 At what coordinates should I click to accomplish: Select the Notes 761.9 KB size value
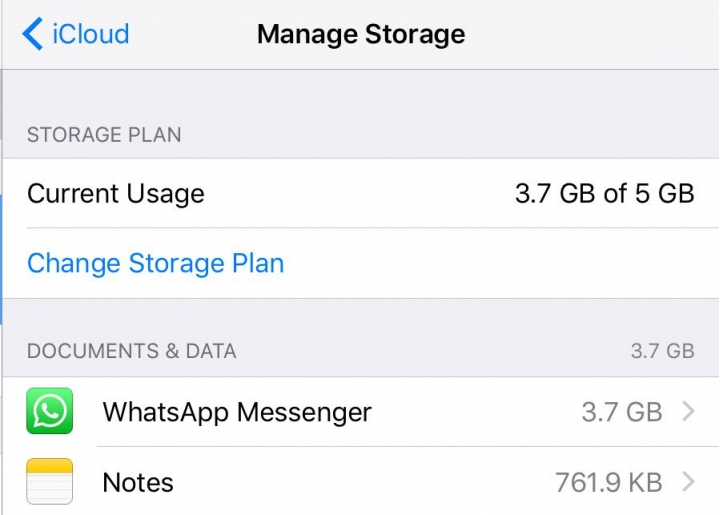pos(609,482)
